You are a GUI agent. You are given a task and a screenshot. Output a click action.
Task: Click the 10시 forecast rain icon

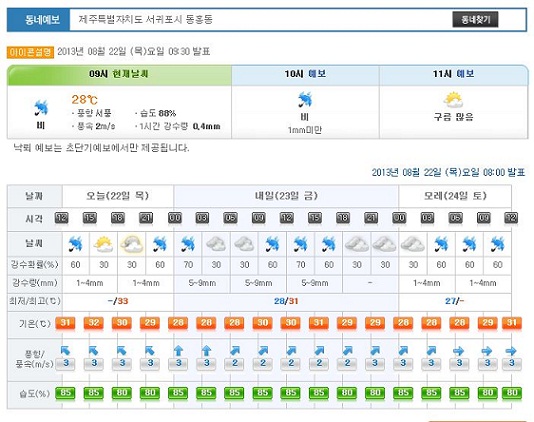[305, 99]
